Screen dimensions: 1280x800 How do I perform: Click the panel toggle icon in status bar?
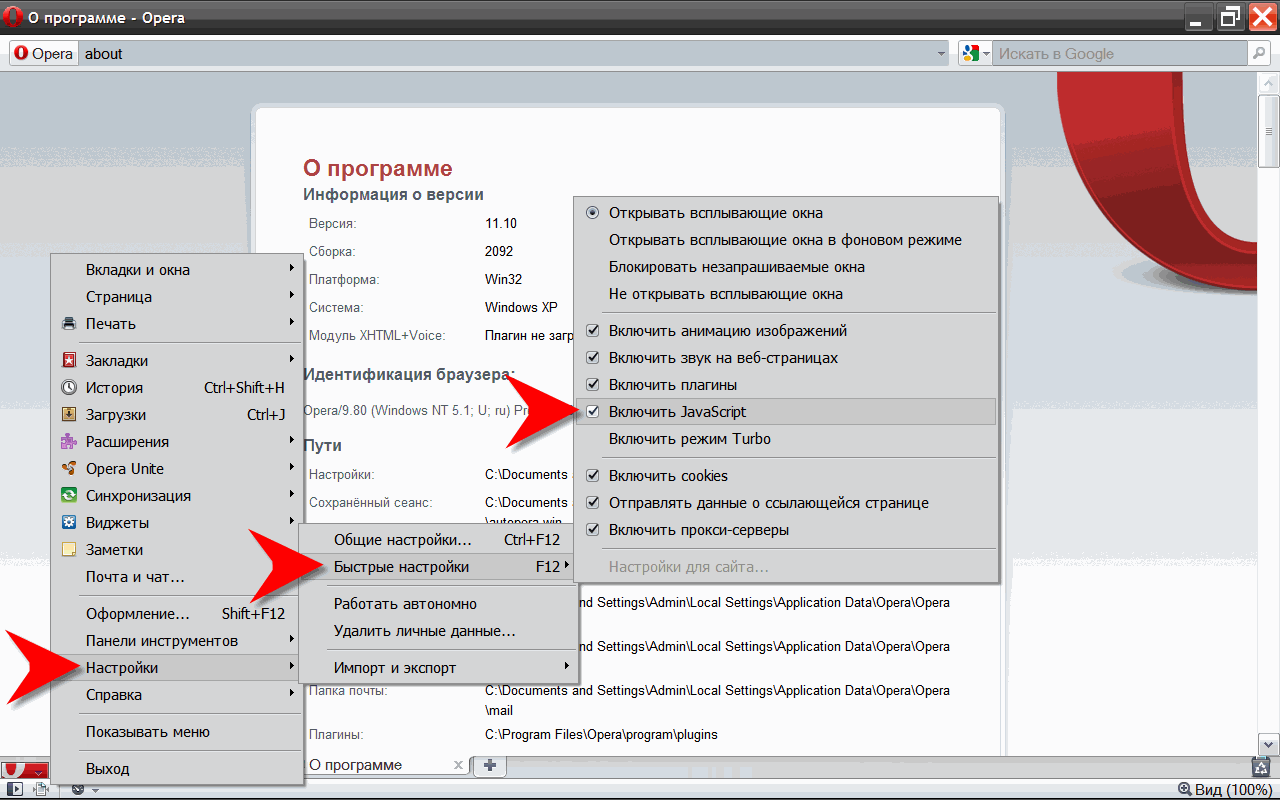(15, 790)
